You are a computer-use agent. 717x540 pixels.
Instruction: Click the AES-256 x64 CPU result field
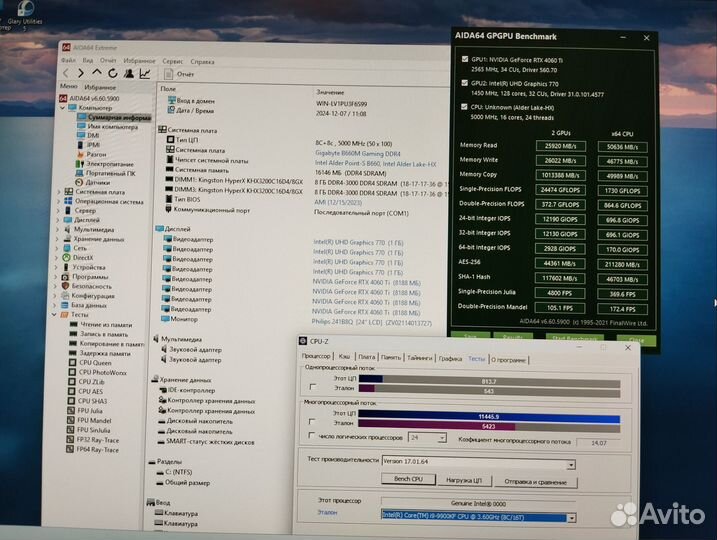coord(622,264)
